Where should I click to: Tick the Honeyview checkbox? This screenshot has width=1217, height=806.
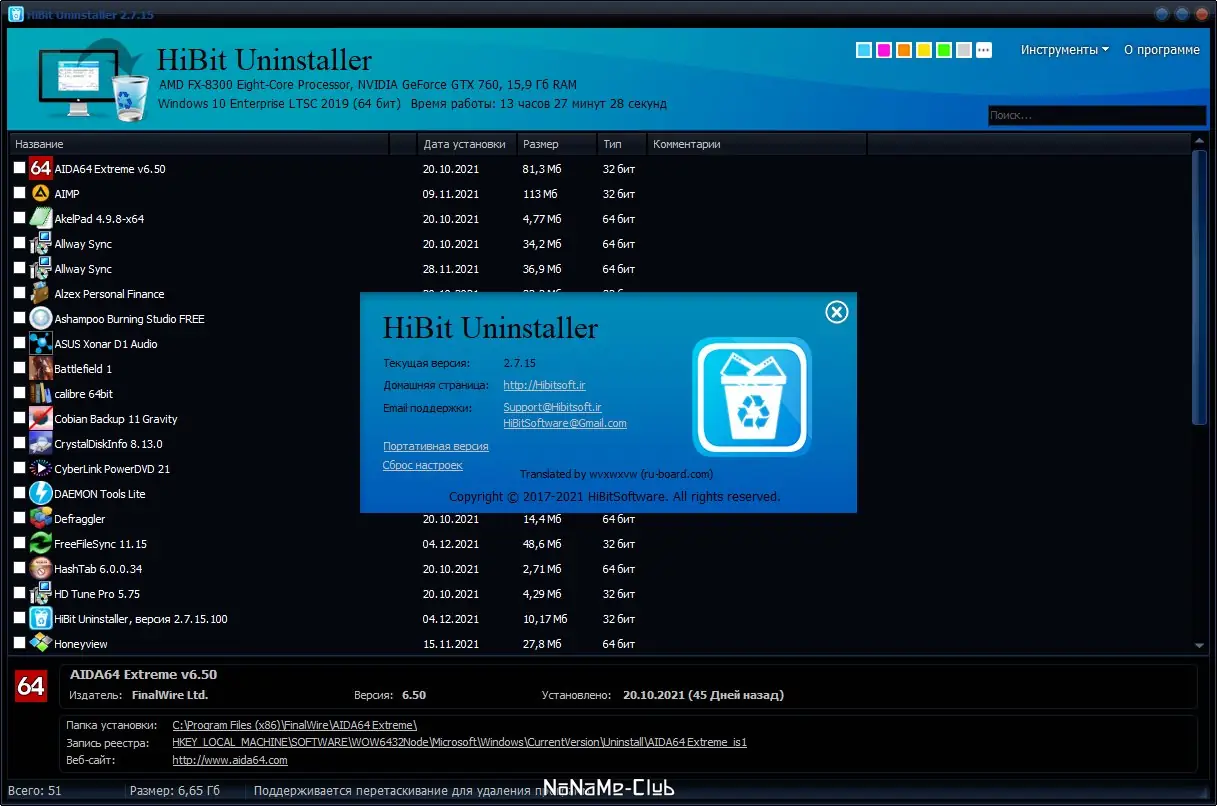20,643
